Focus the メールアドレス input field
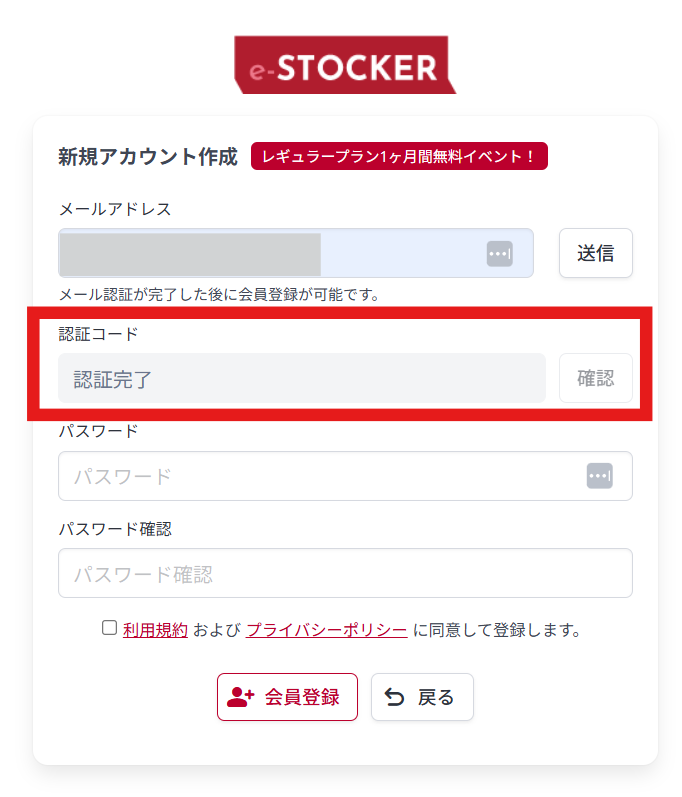The width and height of the screenshot is (682, 797). point(270,254)
